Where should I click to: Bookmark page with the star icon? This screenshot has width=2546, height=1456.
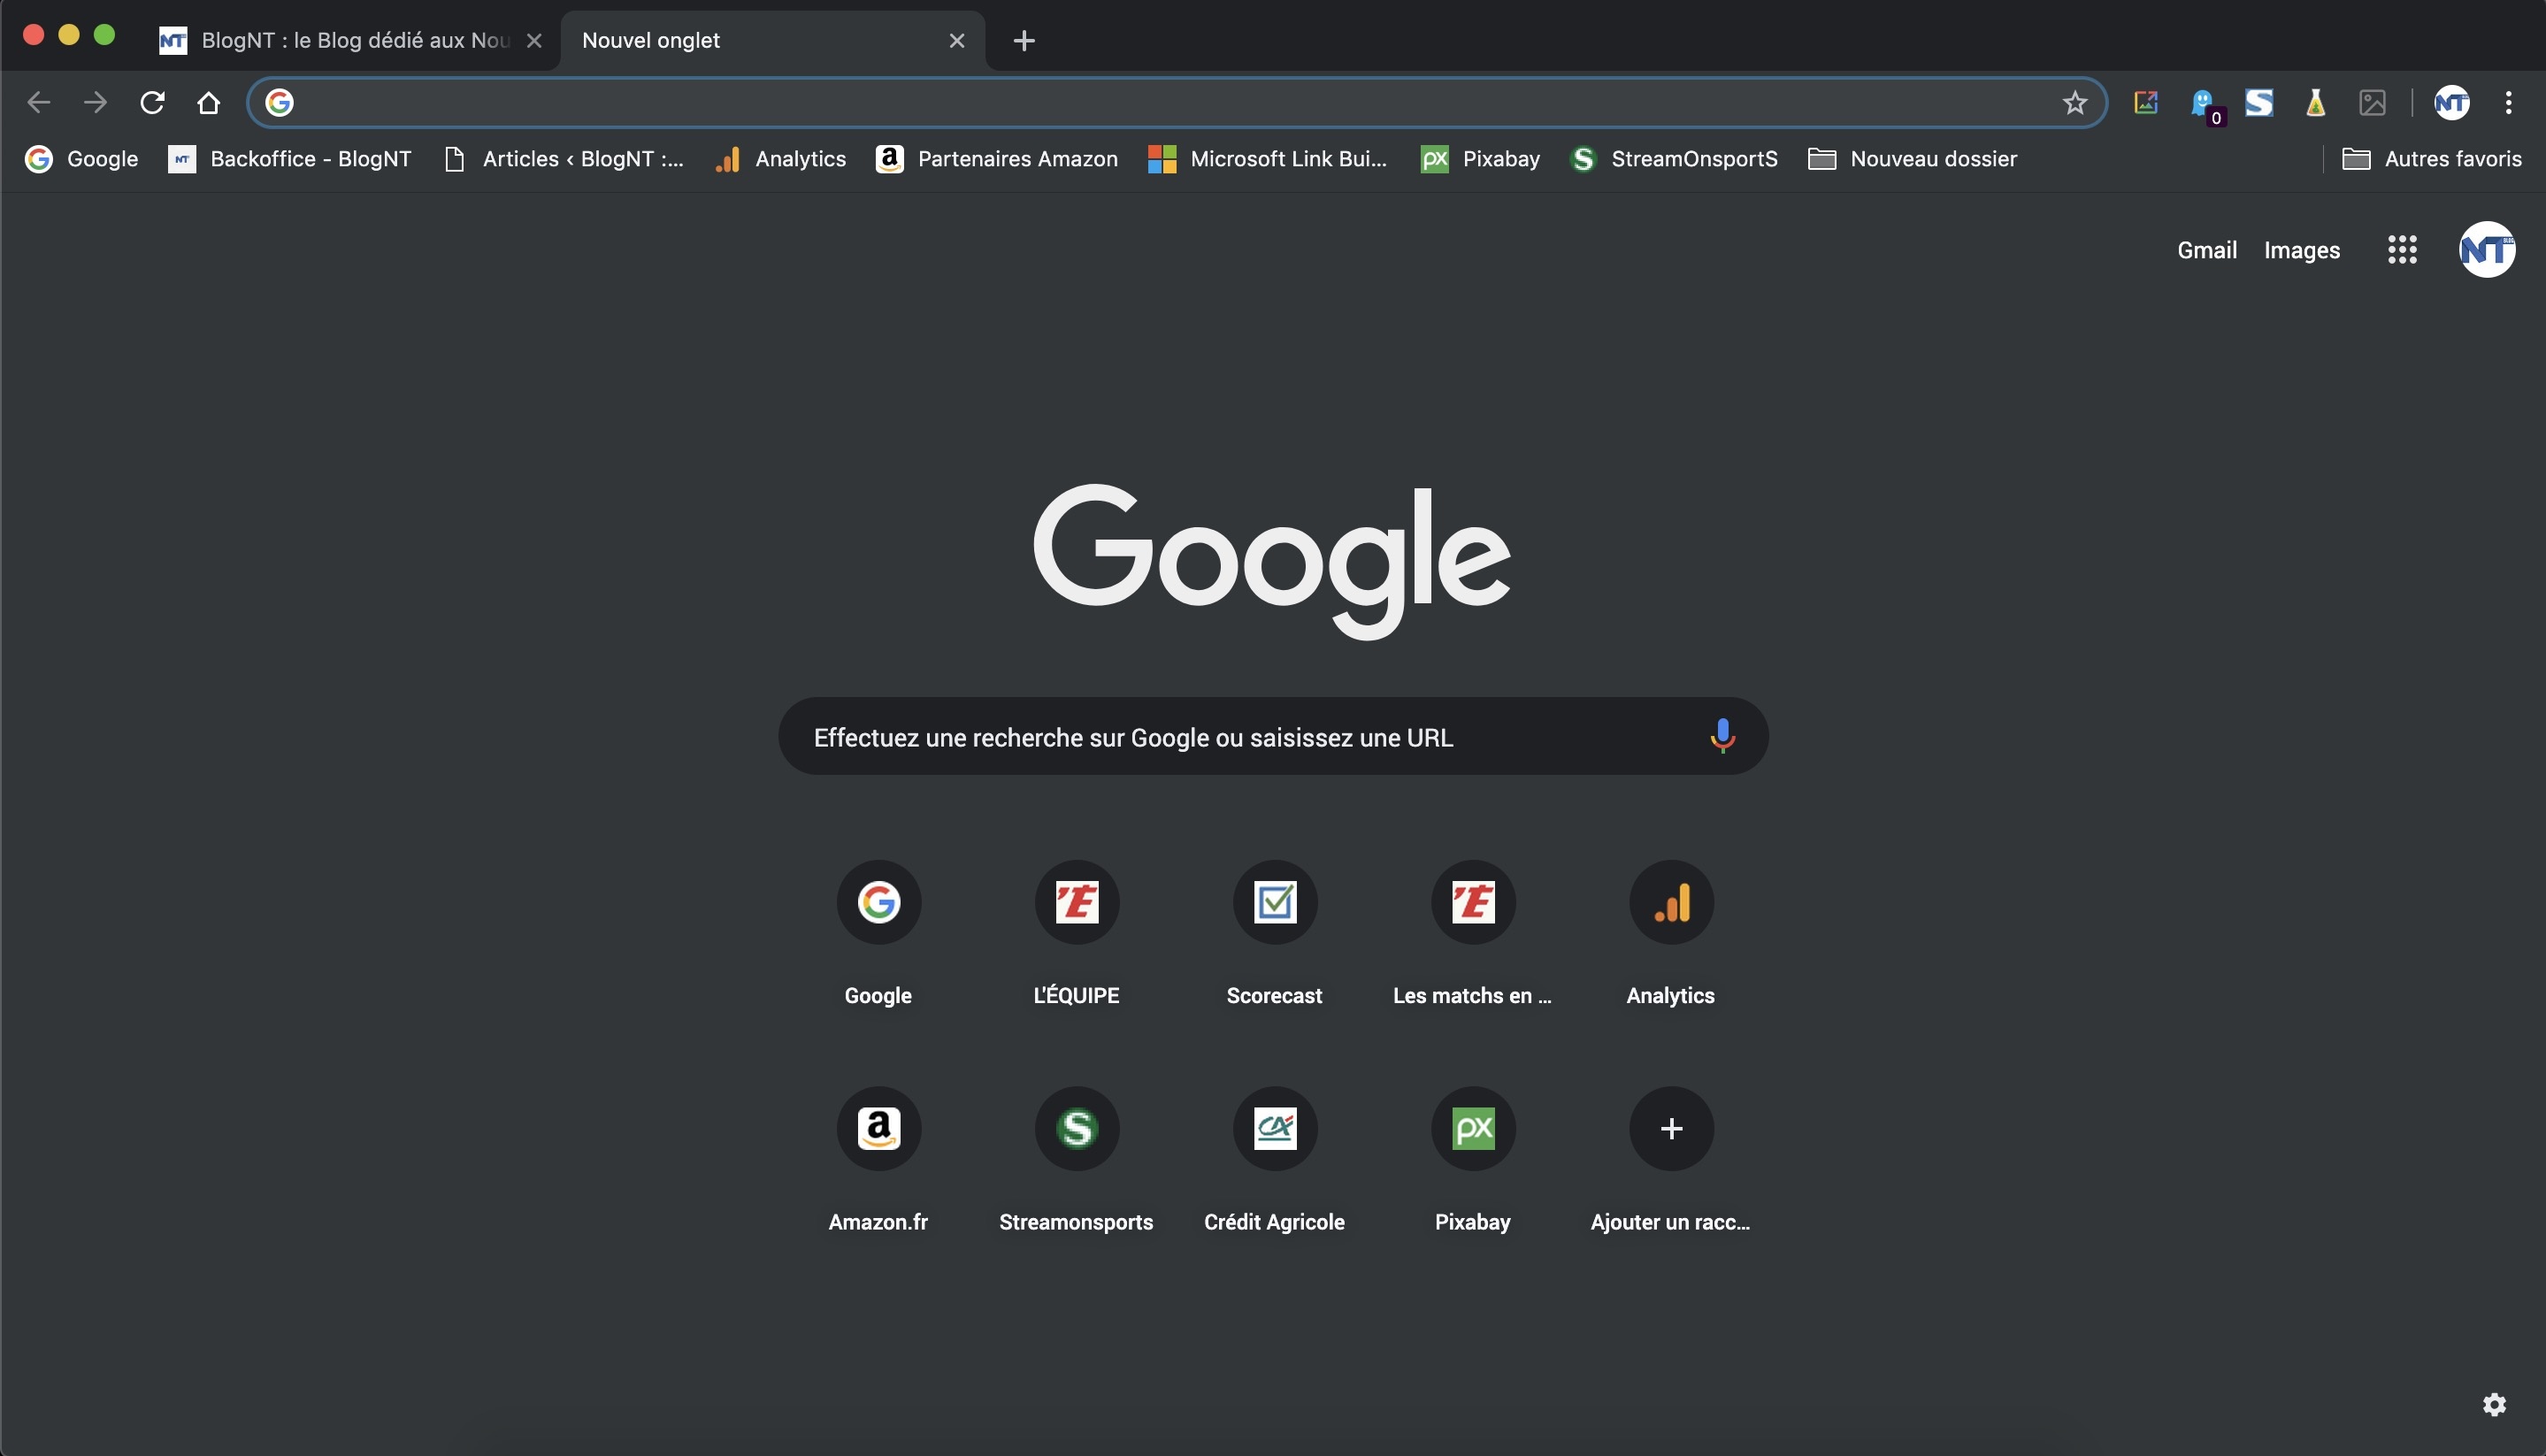tap(2074, 102)
